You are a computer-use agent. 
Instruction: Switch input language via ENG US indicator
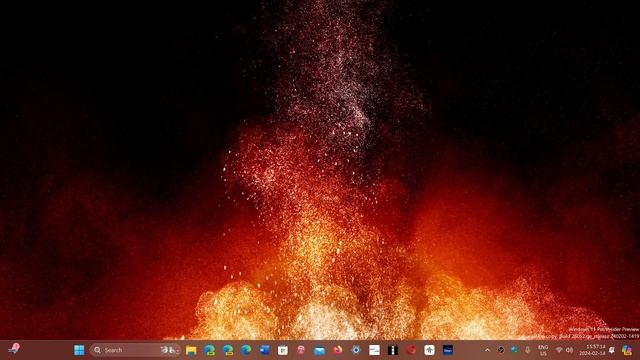tap(543, 350)
